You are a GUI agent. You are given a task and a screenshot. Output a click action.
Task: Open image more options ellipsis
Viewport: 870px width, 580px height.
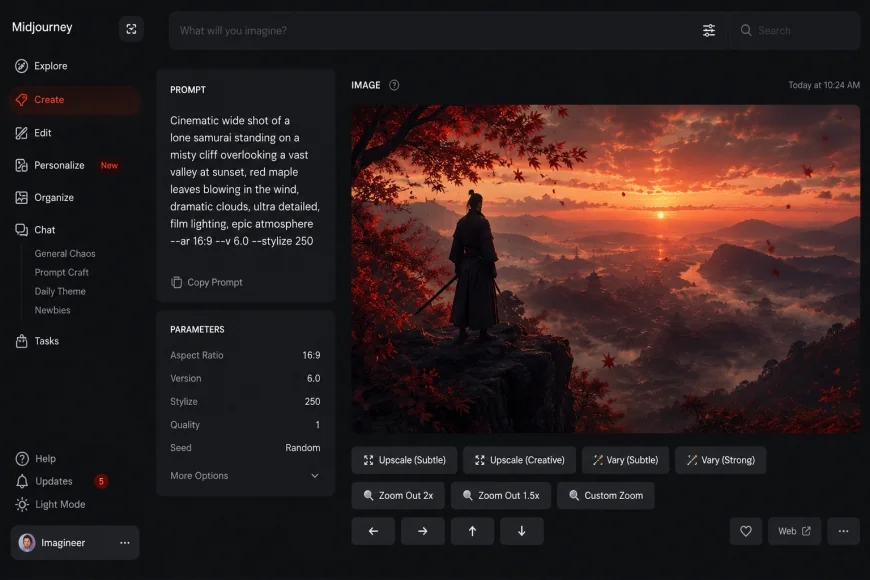click(x=843, y=531)
